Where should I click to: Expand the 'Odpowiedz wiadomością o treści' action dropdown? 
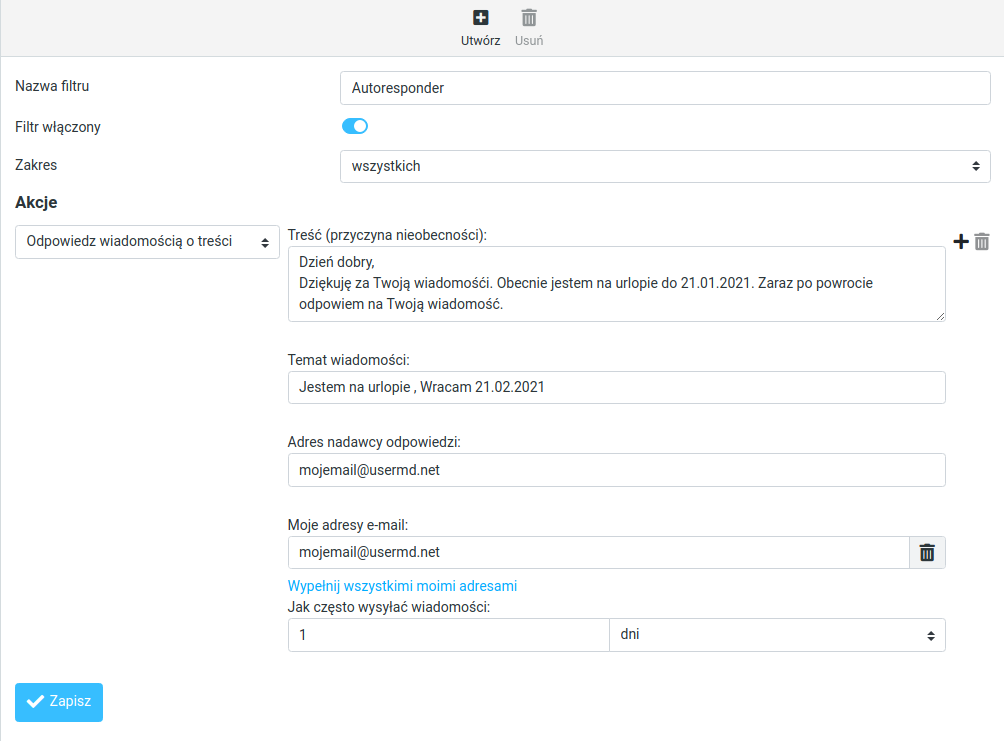(x=147, y=242)
